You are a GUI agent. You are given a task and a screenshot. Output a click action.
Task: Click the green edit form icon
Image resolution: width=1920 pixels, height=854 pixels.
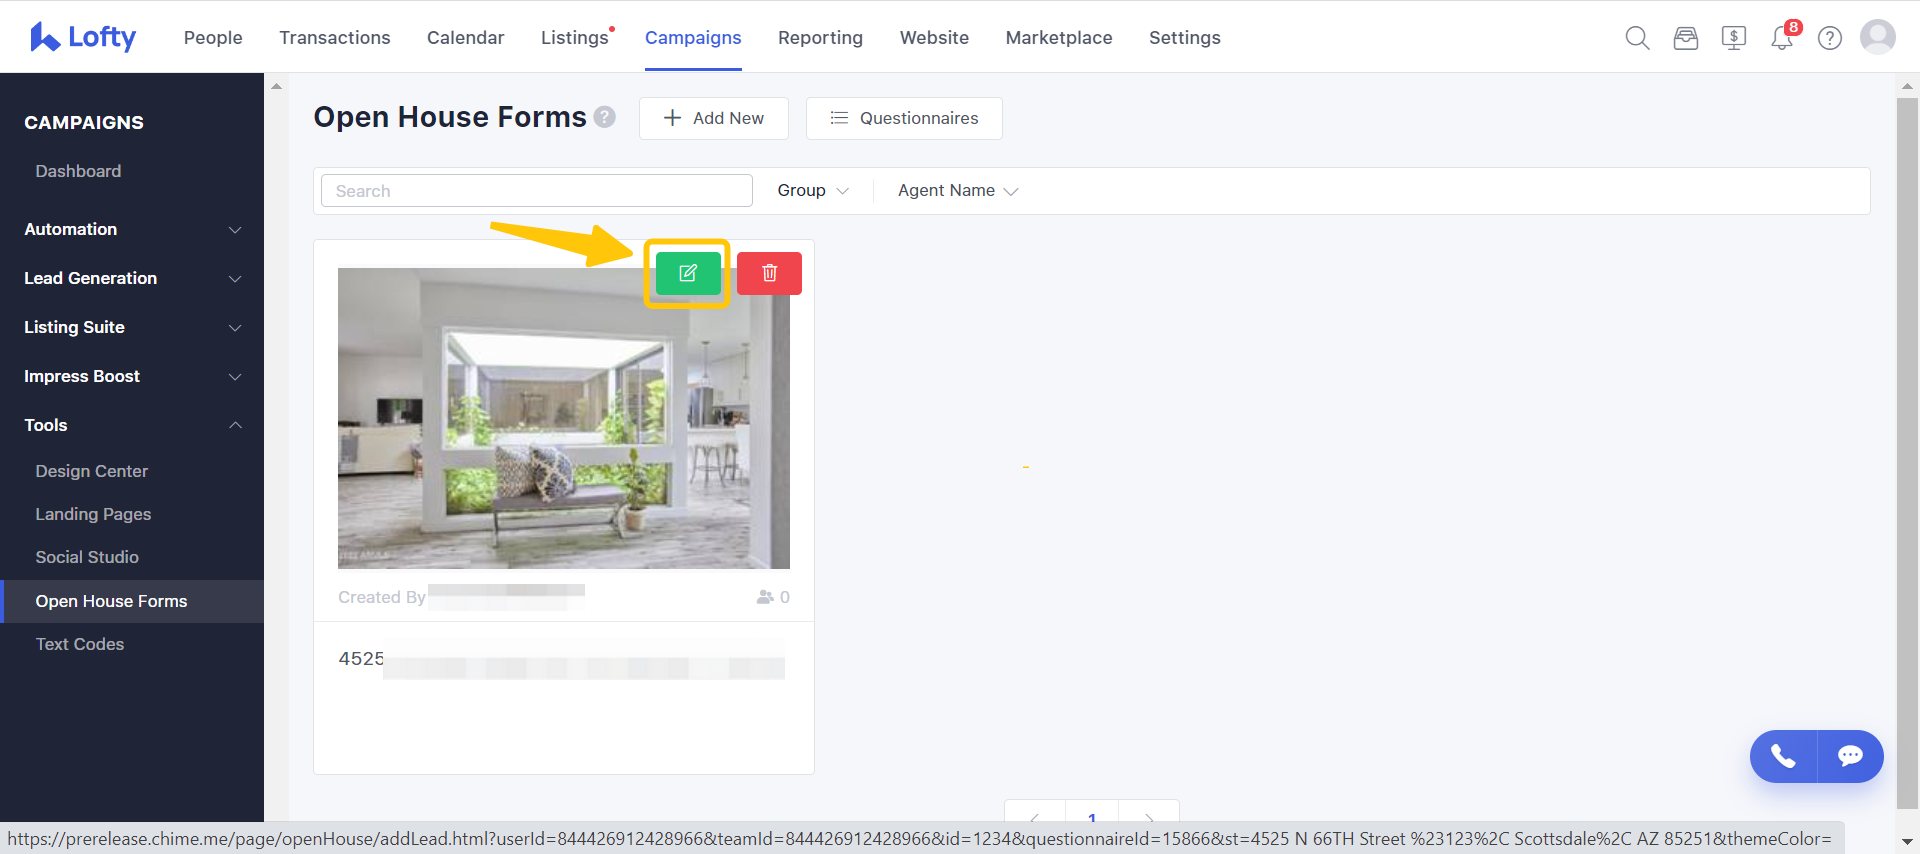click(x=688, y=273)
